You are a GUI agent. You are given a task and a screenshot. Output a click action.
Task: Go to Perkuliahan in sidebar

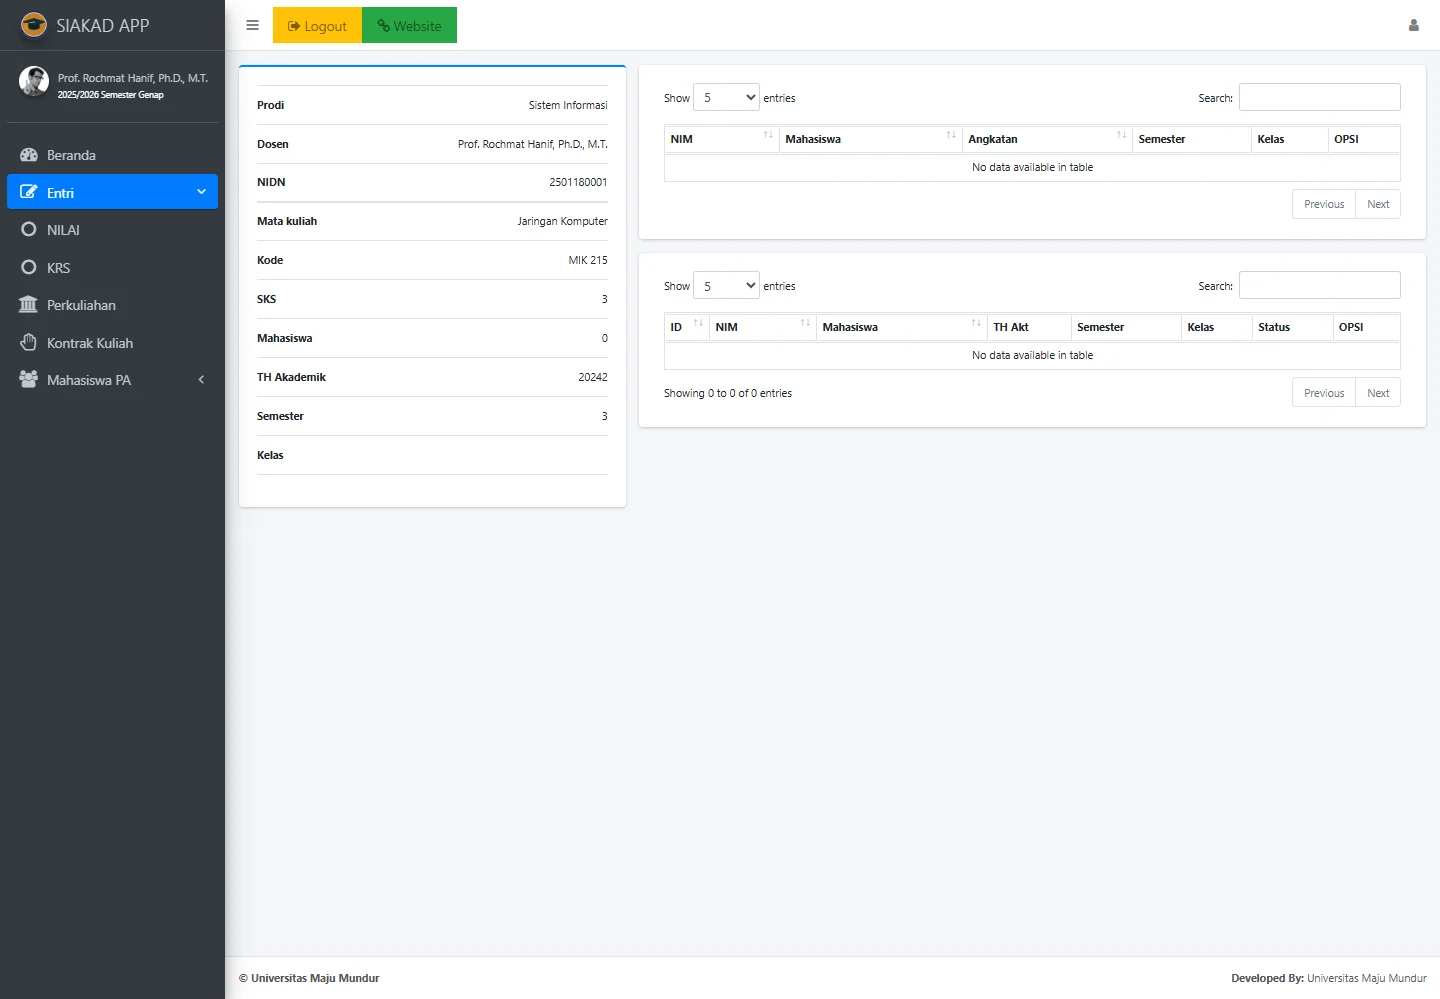coord(81,305)
